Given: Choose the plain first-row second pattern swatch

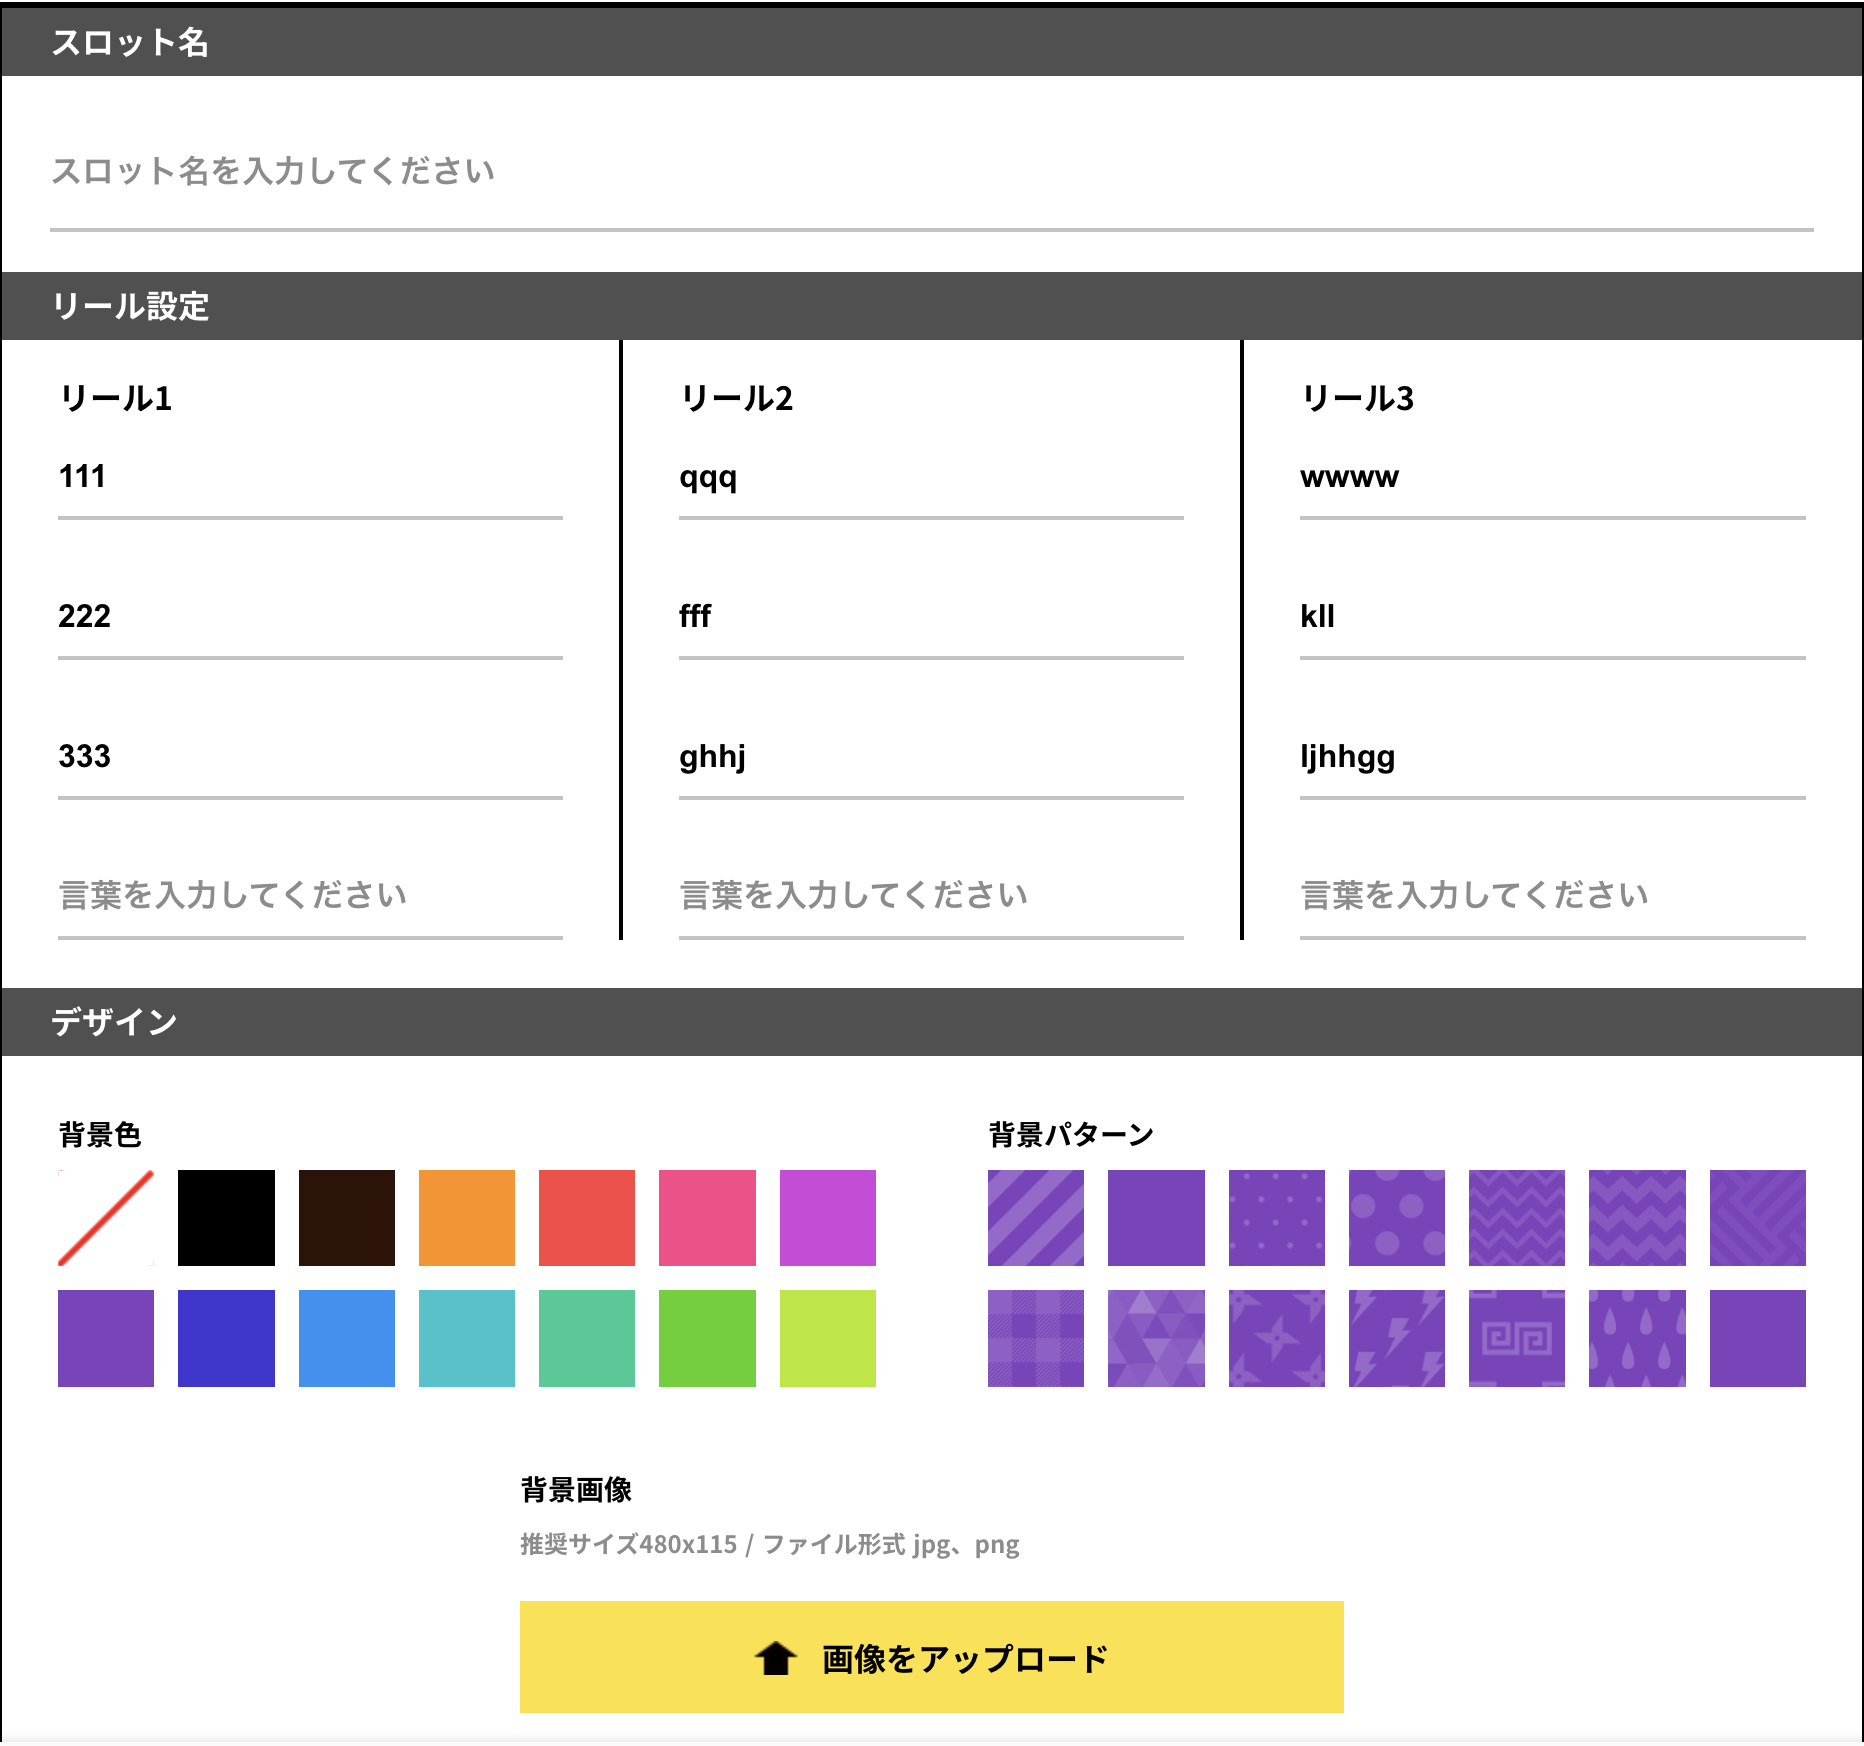Looking at the screenshot, I should [x=1156, y=1218].
